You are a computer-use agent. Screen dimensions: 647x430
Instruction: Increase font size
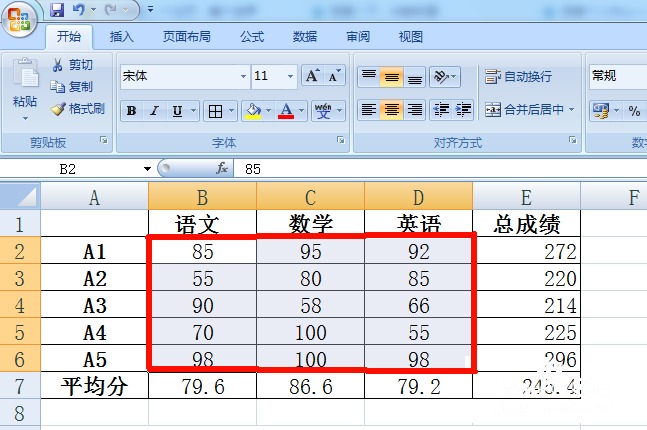[312, 76]
